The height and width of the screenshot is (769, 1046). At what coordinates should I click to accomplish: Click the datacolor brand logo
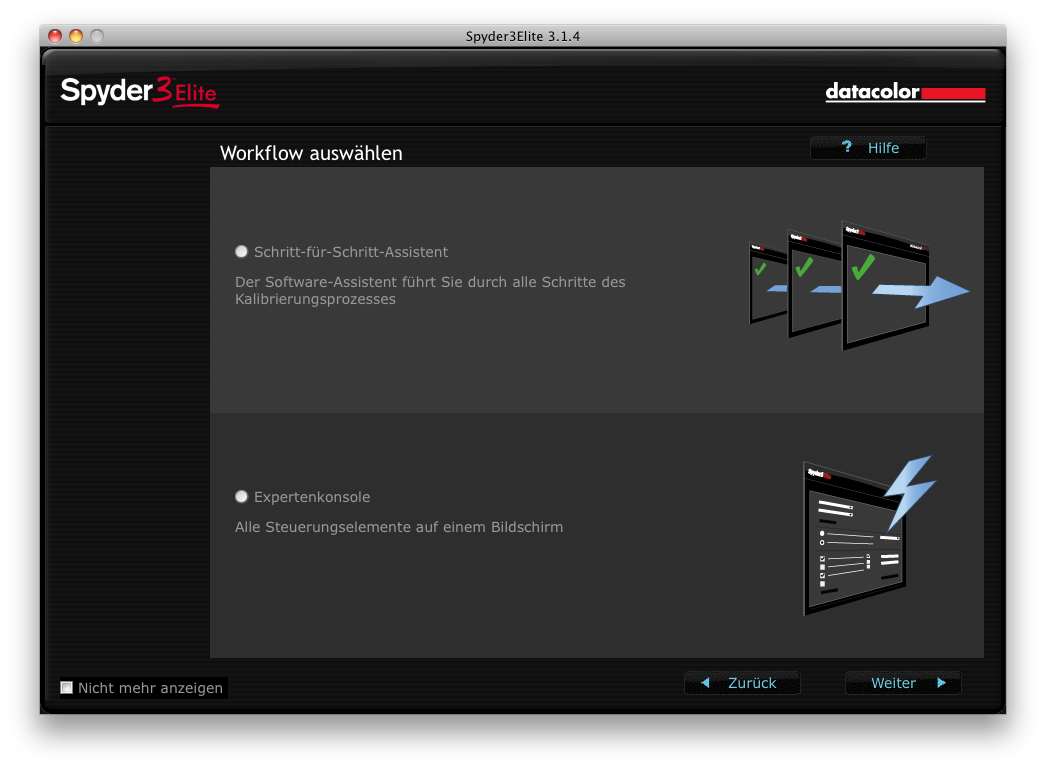[905, 93]
